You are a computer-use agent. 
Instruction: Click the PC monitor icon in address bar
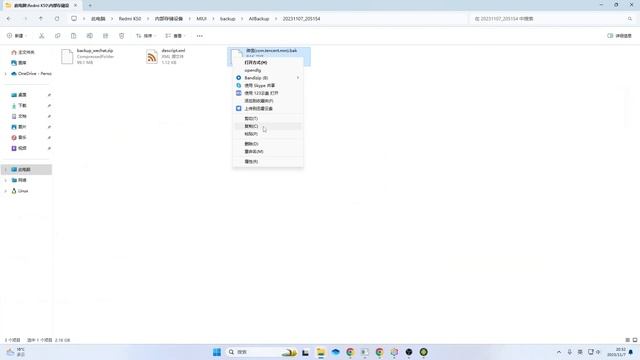(x=74, y=19)
